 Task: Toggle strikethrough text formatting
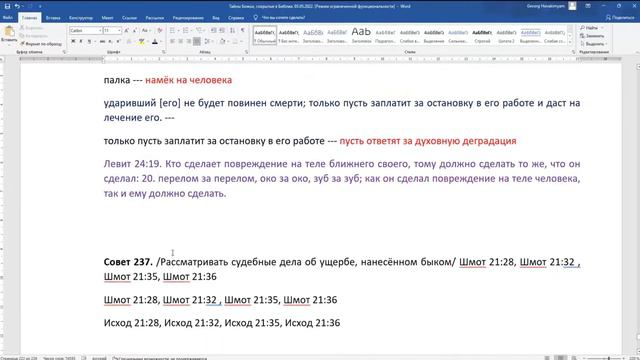click(102, 41)
